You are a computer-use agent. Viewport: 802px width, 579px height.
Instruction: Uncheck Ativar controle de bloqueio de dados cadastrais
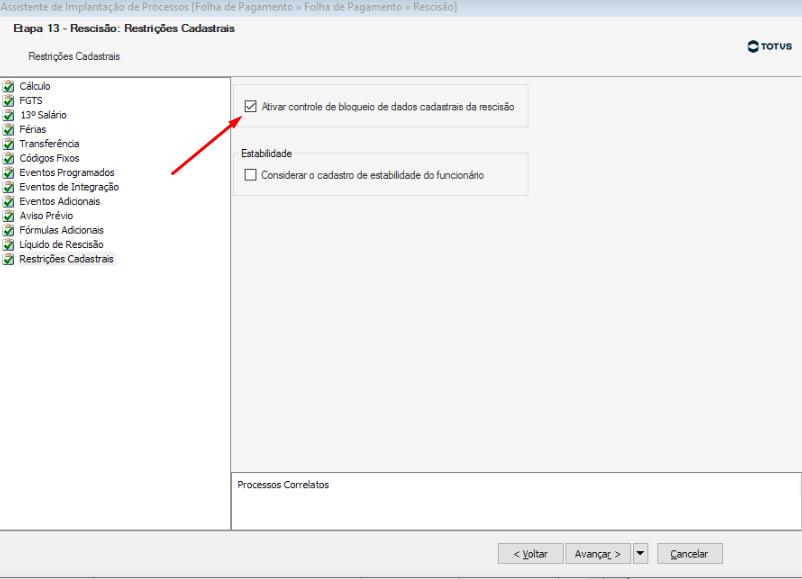click(x=250, y=106)
